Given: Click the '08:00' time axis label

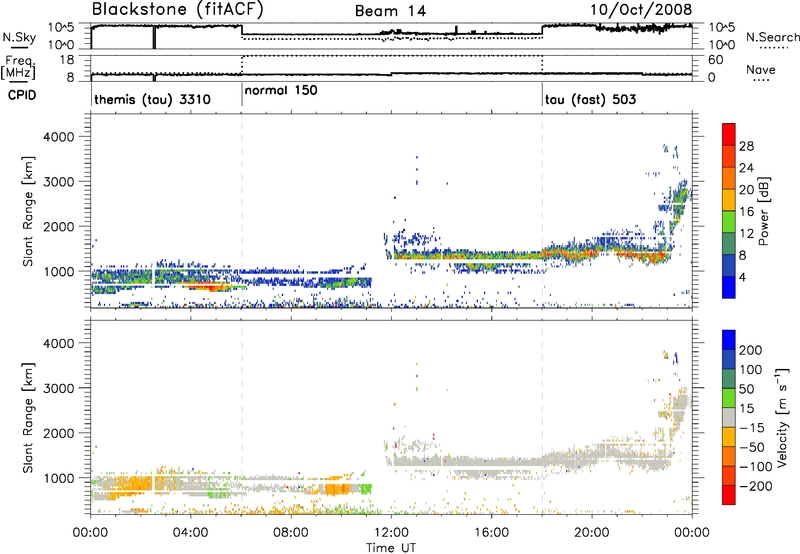Looking at the screenshot, I should pyautogui.click(x=291, y=533).
